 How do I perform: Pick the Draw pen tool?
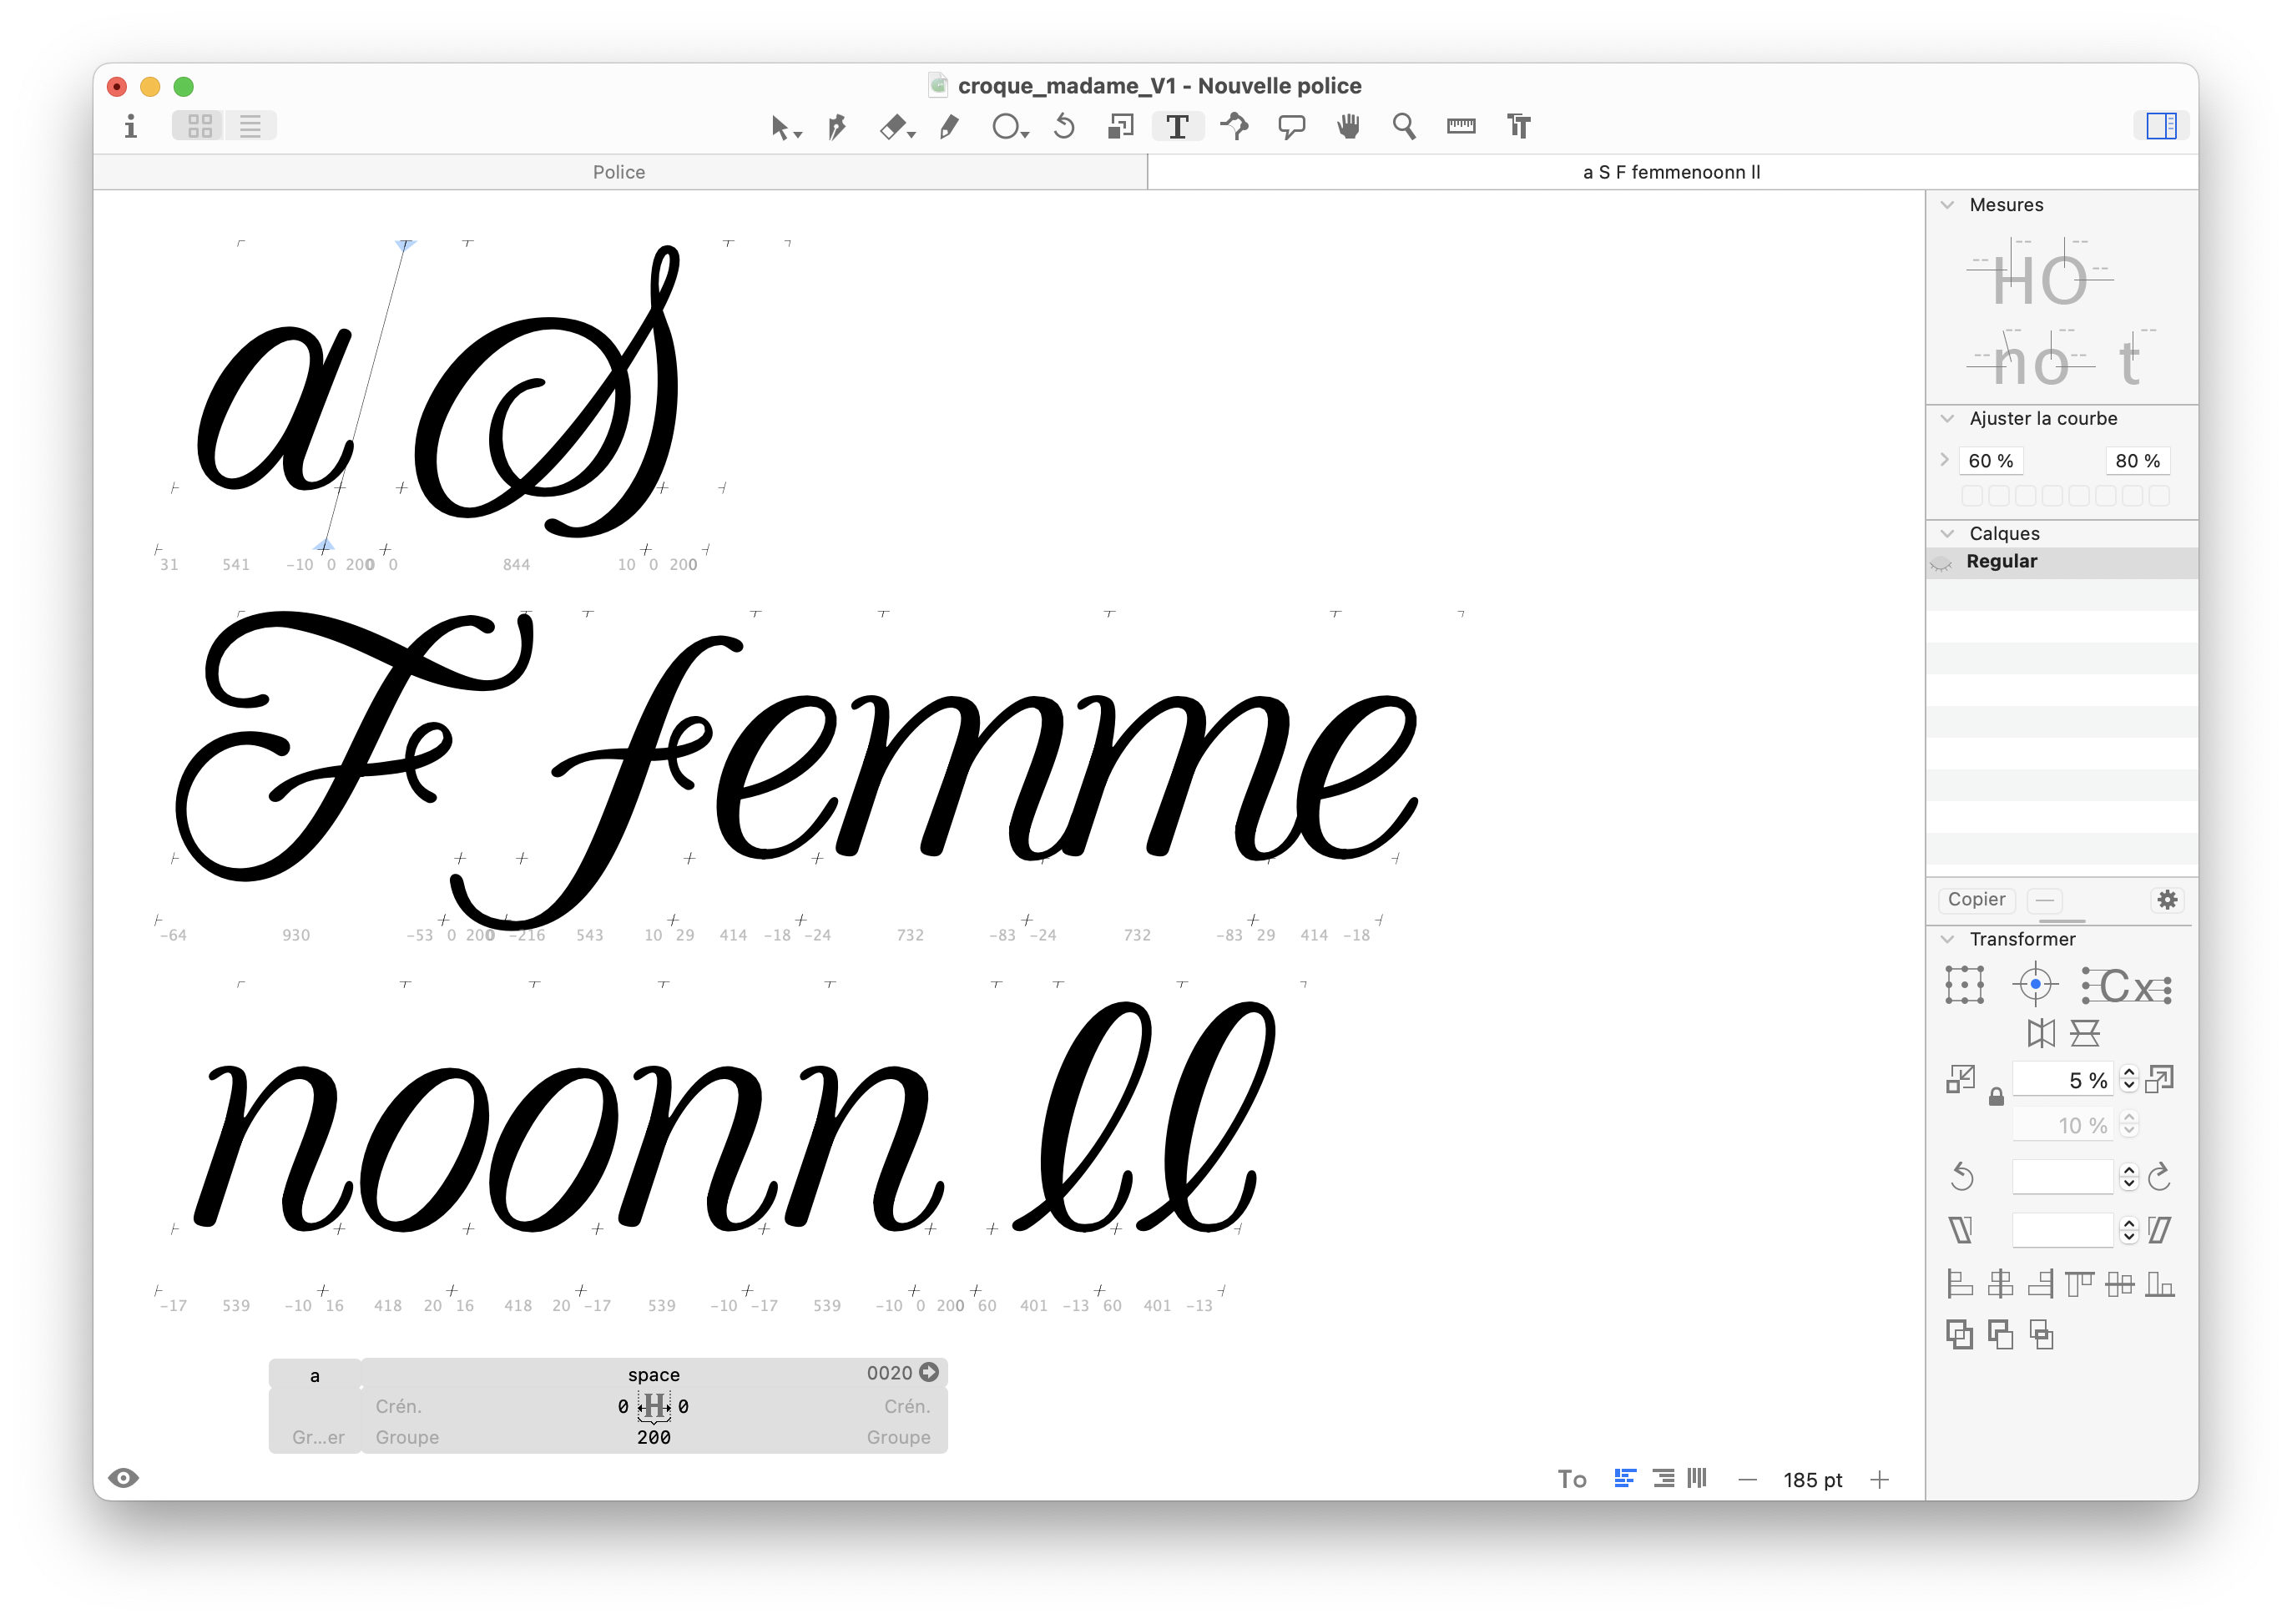pyautogui.click(x=837, y=127)
